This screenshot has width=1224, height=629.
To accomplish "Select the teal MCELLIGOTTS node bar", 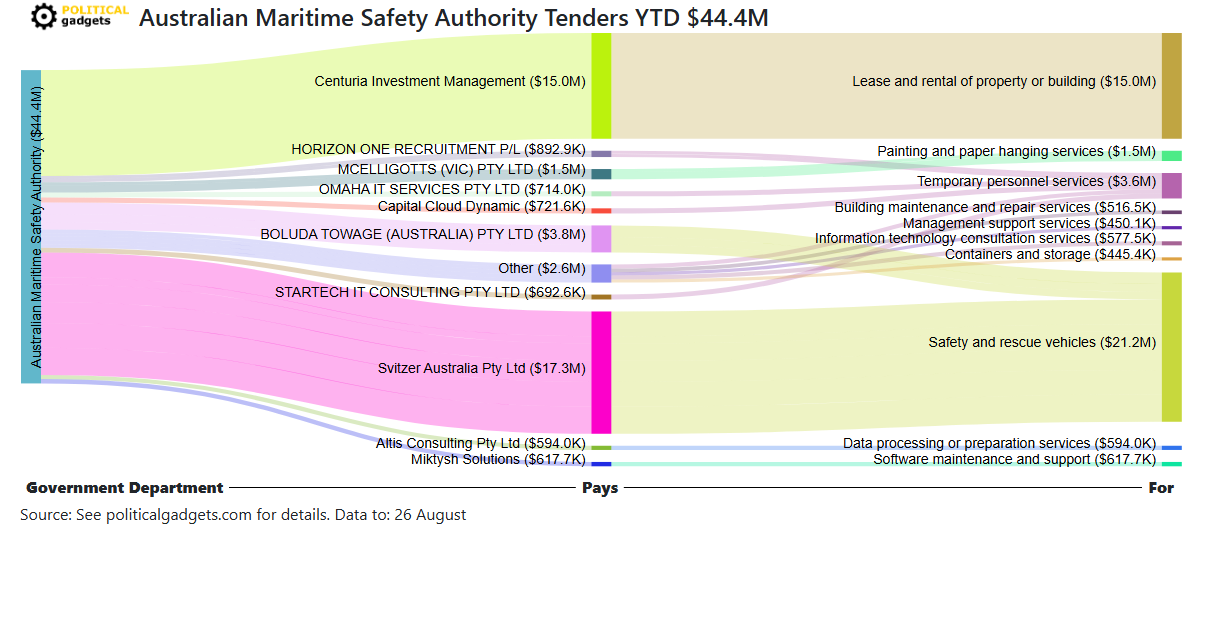I will [601, 174].
